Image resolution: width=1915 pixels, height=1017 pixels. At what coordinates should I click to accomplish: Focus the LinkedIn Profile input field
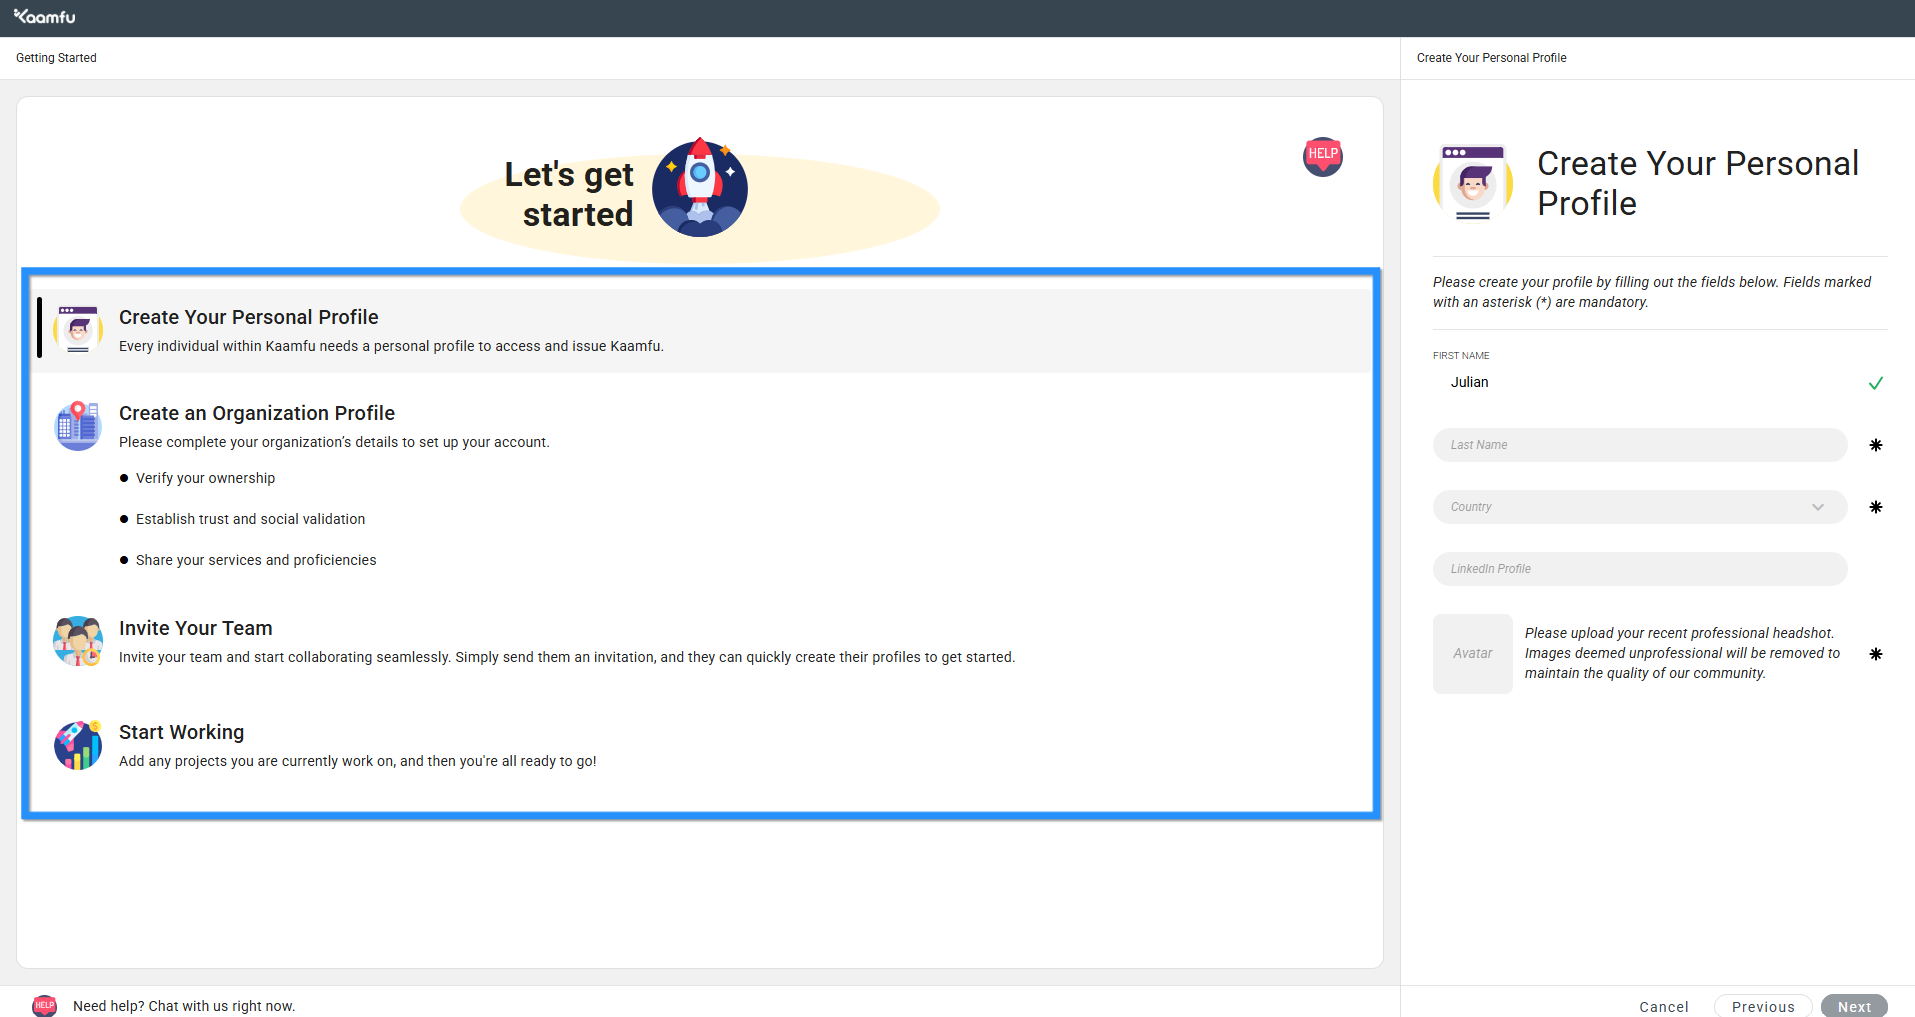click(1638, 569)
